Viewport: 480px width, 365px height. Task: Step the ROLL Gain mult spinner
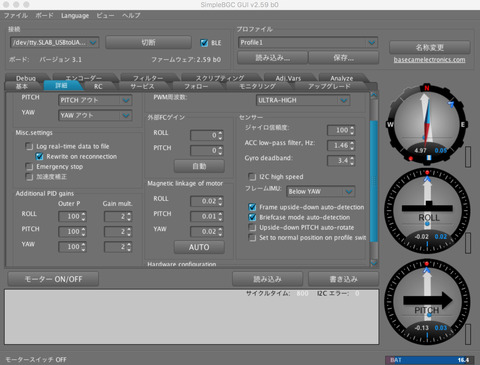point(129,216)
